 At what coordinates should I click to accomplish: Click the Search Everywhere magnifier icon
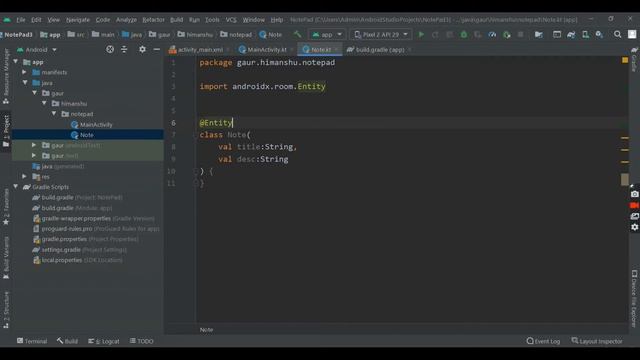click(618, 35)
